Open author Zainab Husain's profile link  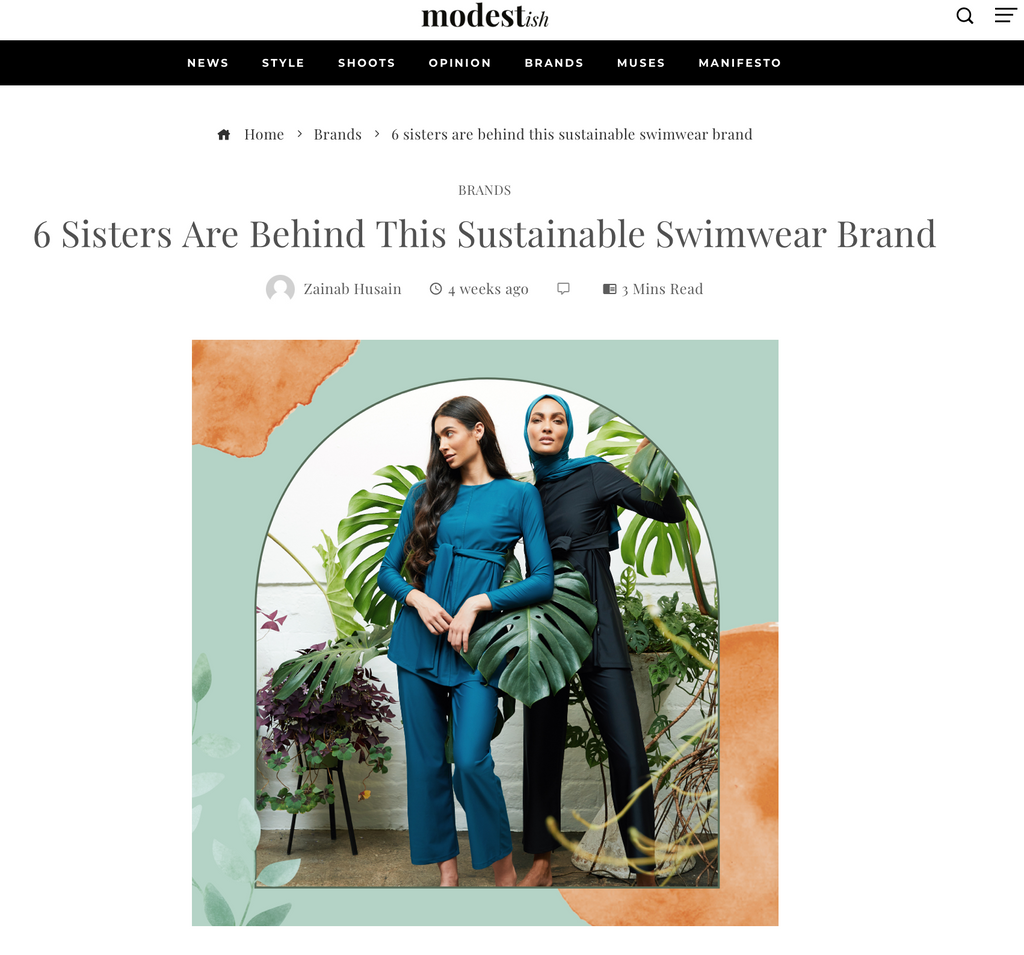[352, 289]
